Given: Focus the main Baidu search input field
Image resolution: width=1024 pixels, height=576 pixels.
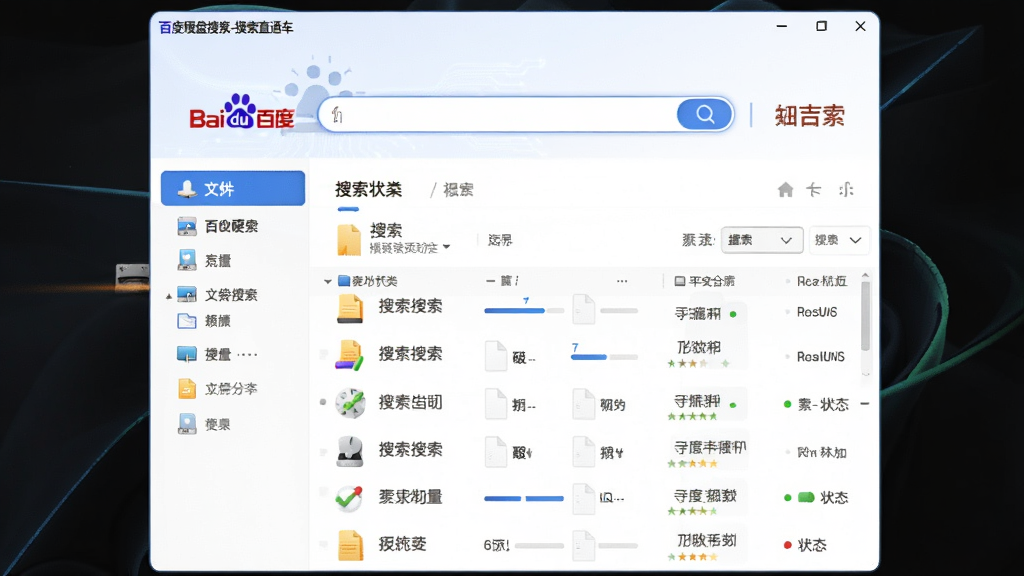Looking at the screenshot, I should [499, 115].
